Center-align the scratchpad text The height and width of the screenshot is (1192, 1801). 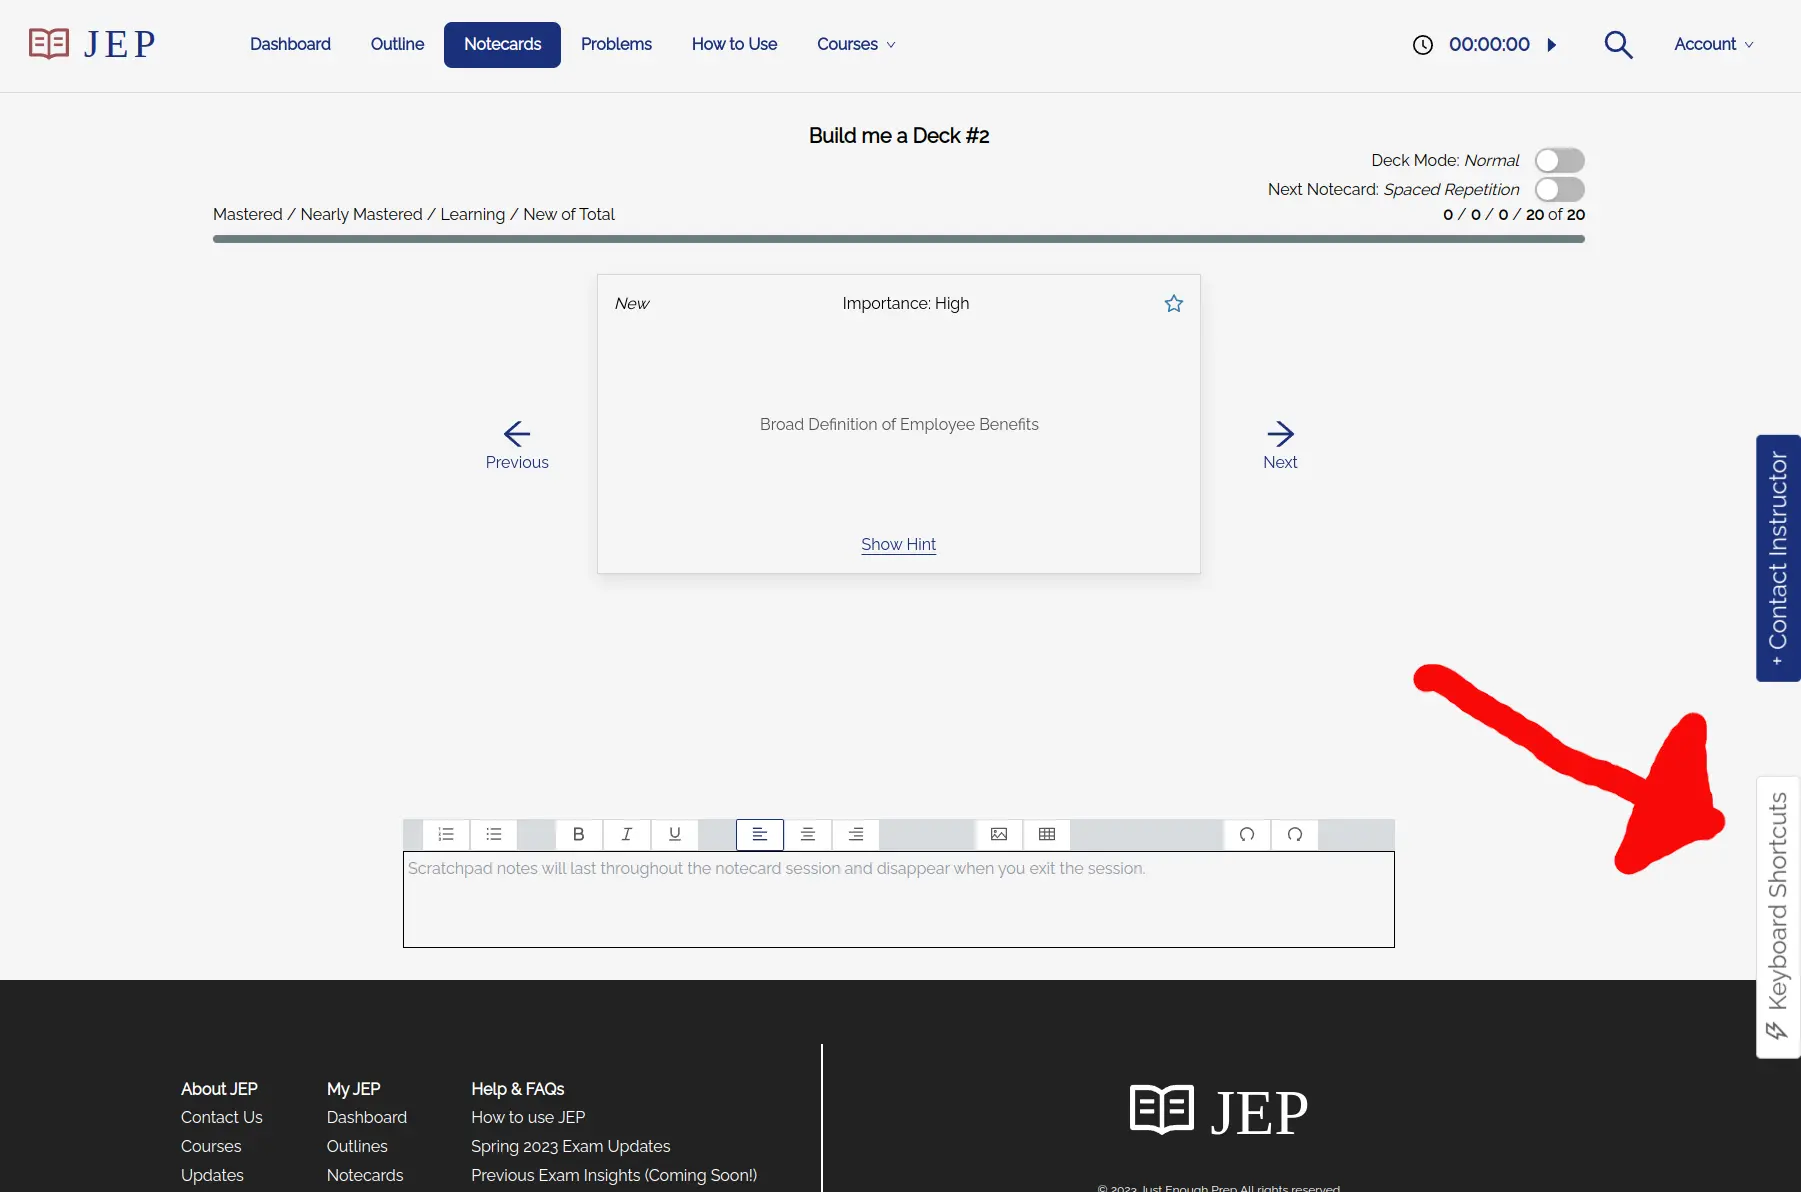click(x=808, y=834)
